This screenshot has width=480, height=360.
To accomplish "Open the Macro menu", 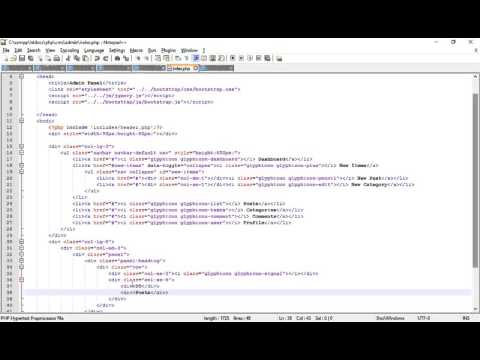I will point(136,50).
